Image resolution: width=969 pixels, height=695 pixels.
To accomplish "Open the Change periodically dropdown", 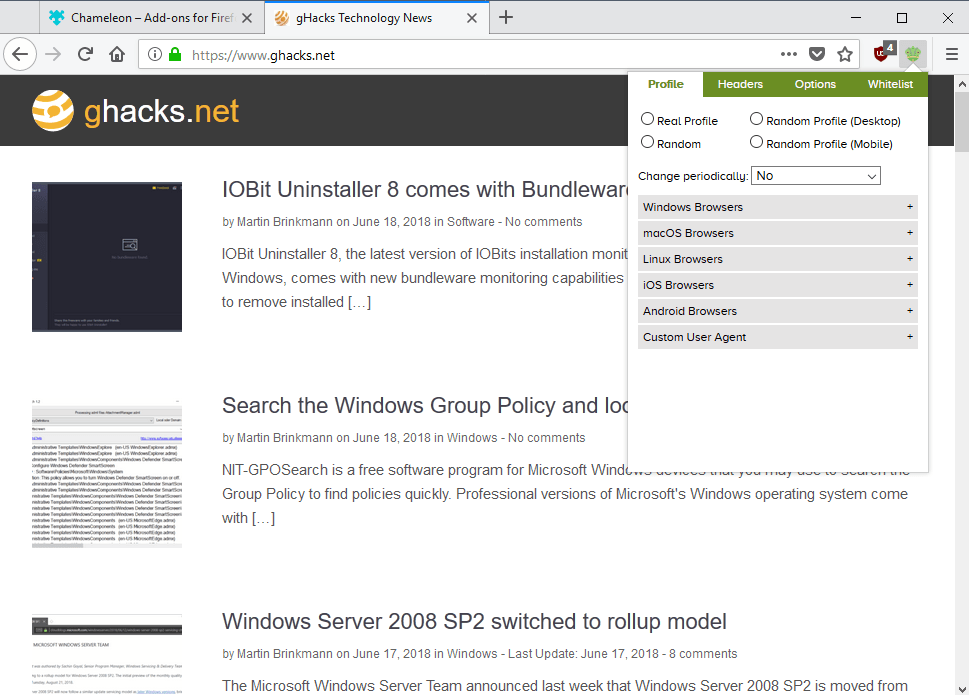I will (816, 176).
